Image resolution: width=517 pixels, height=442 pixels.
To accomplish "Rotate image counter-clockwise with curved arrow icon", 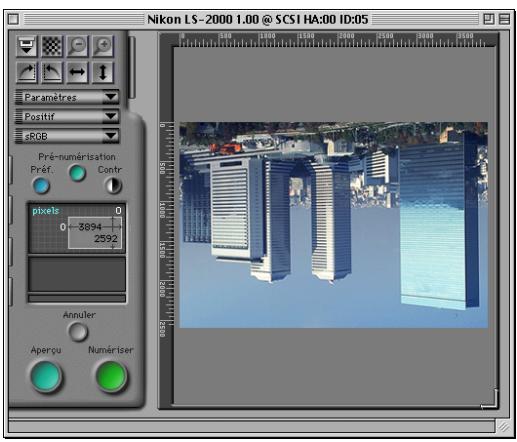I will coord(52,72).
